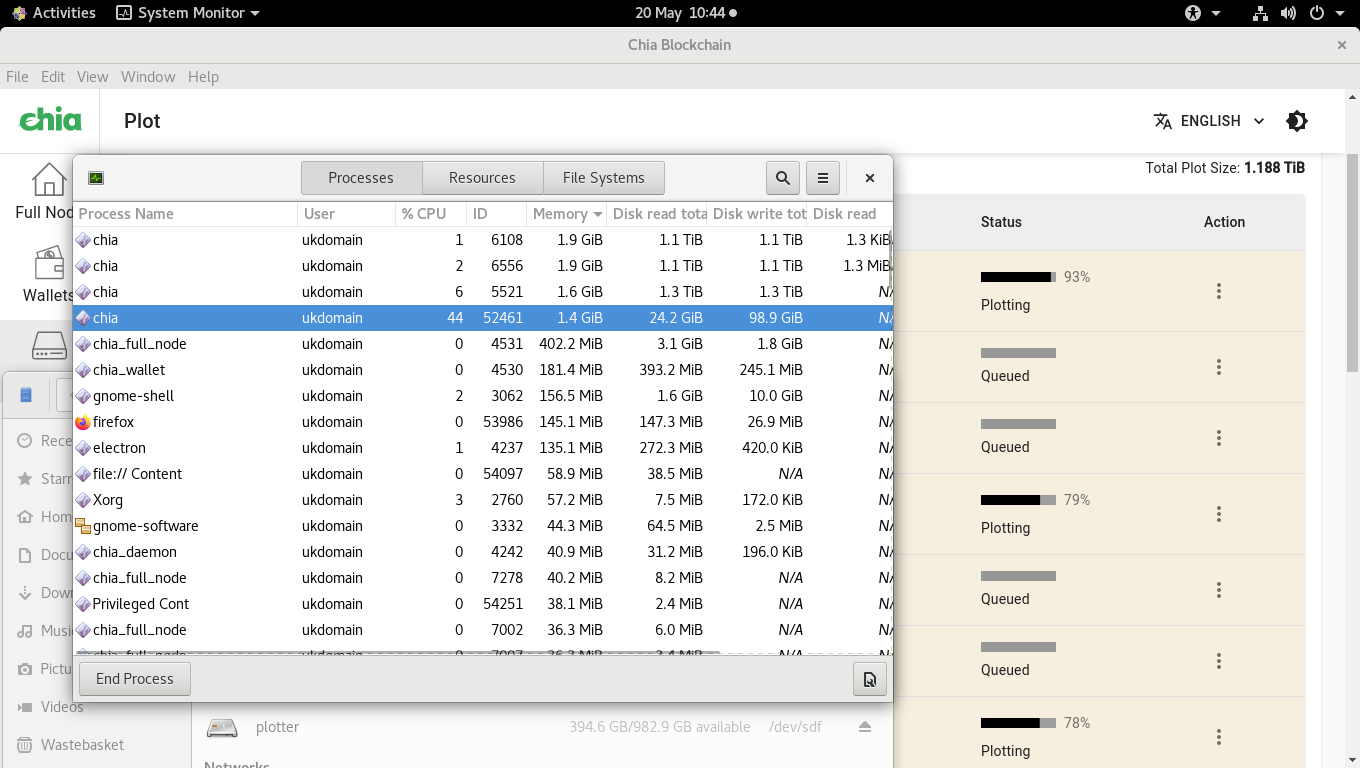Open Videos in Files sidebar
1360x768 pixels.
coord(62,707)
